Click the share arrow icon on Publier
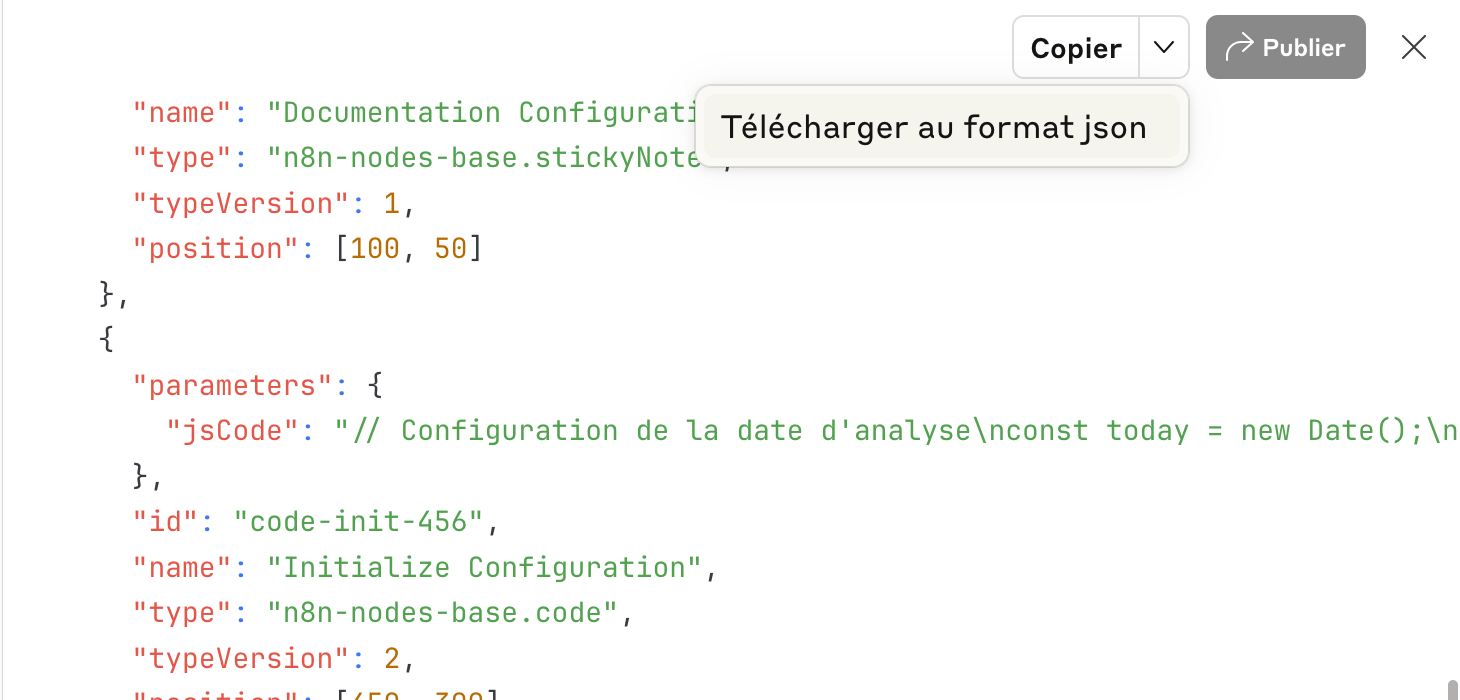 click(1239, 47)
